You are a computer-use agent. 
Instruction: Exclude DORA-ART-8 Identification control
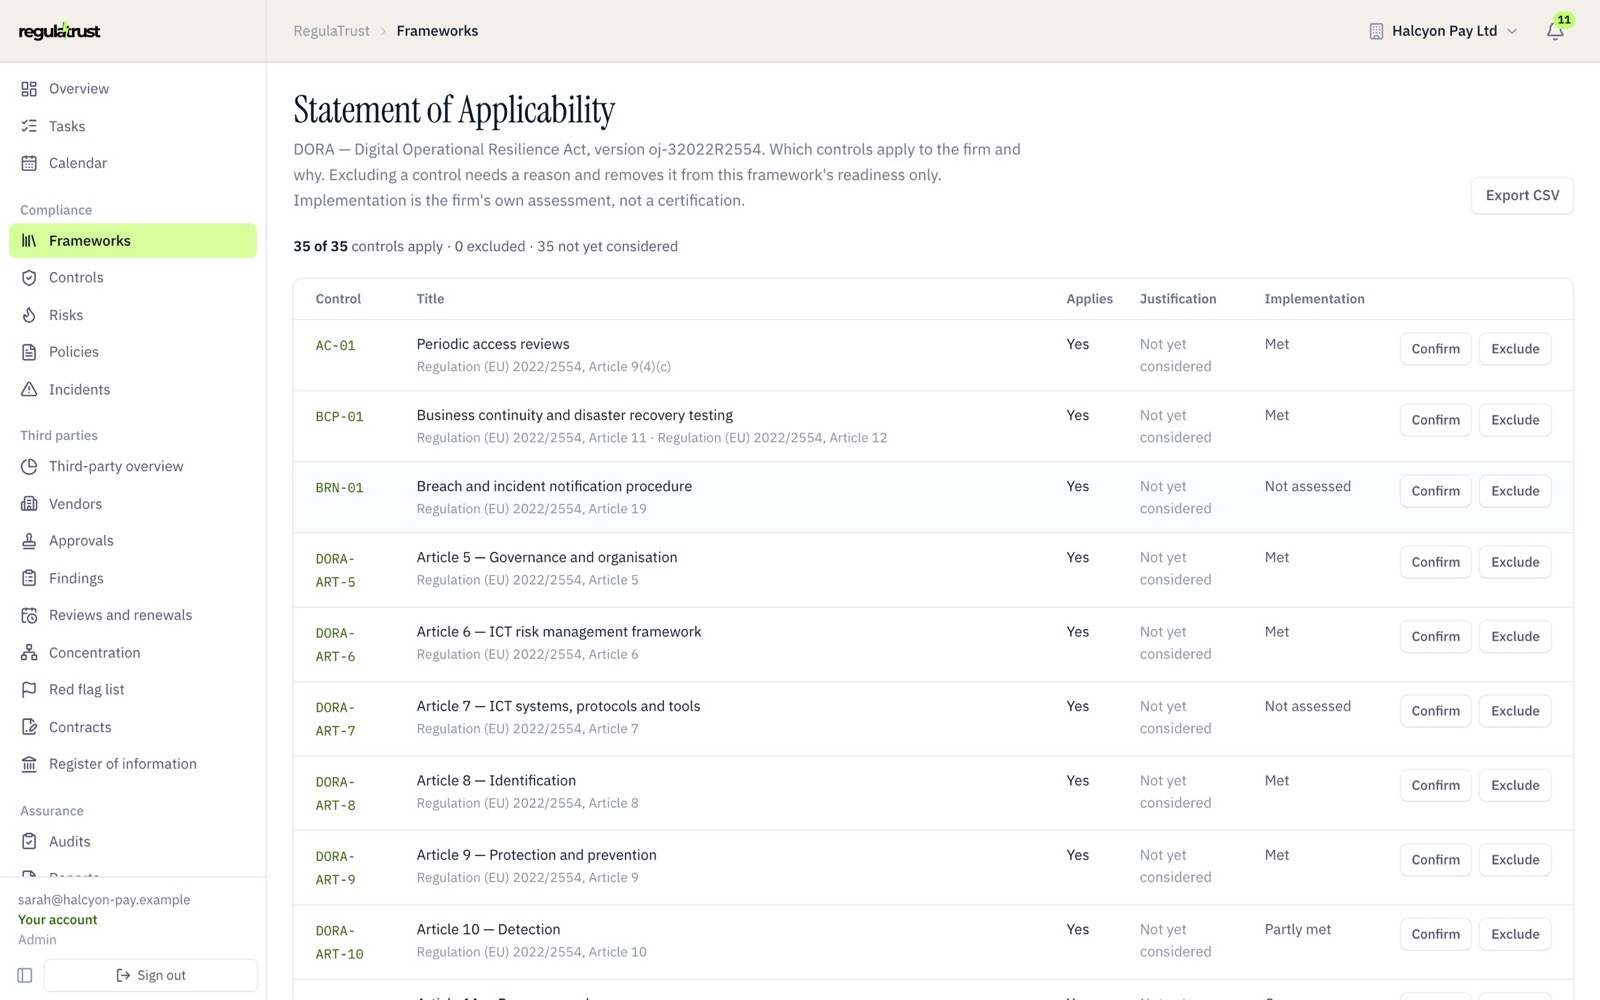(1515, 785)
